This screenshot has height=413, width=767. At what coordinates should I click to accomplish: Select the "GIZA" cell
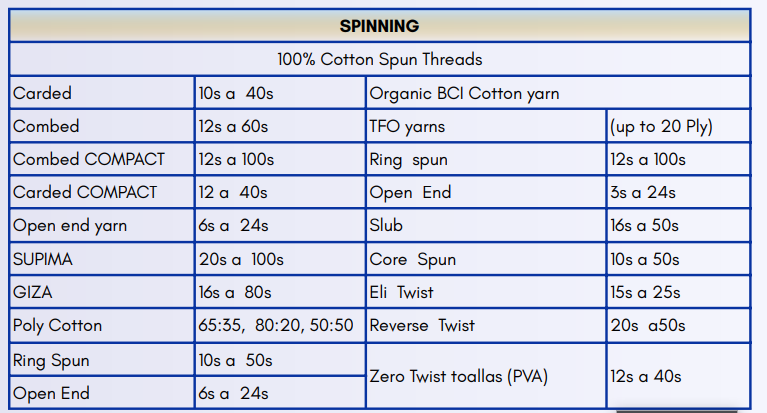33,292
